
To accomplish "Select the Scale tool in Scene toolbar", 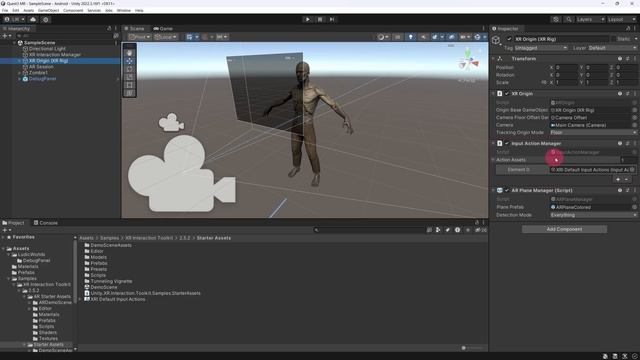I will click(x=129, y=77).
